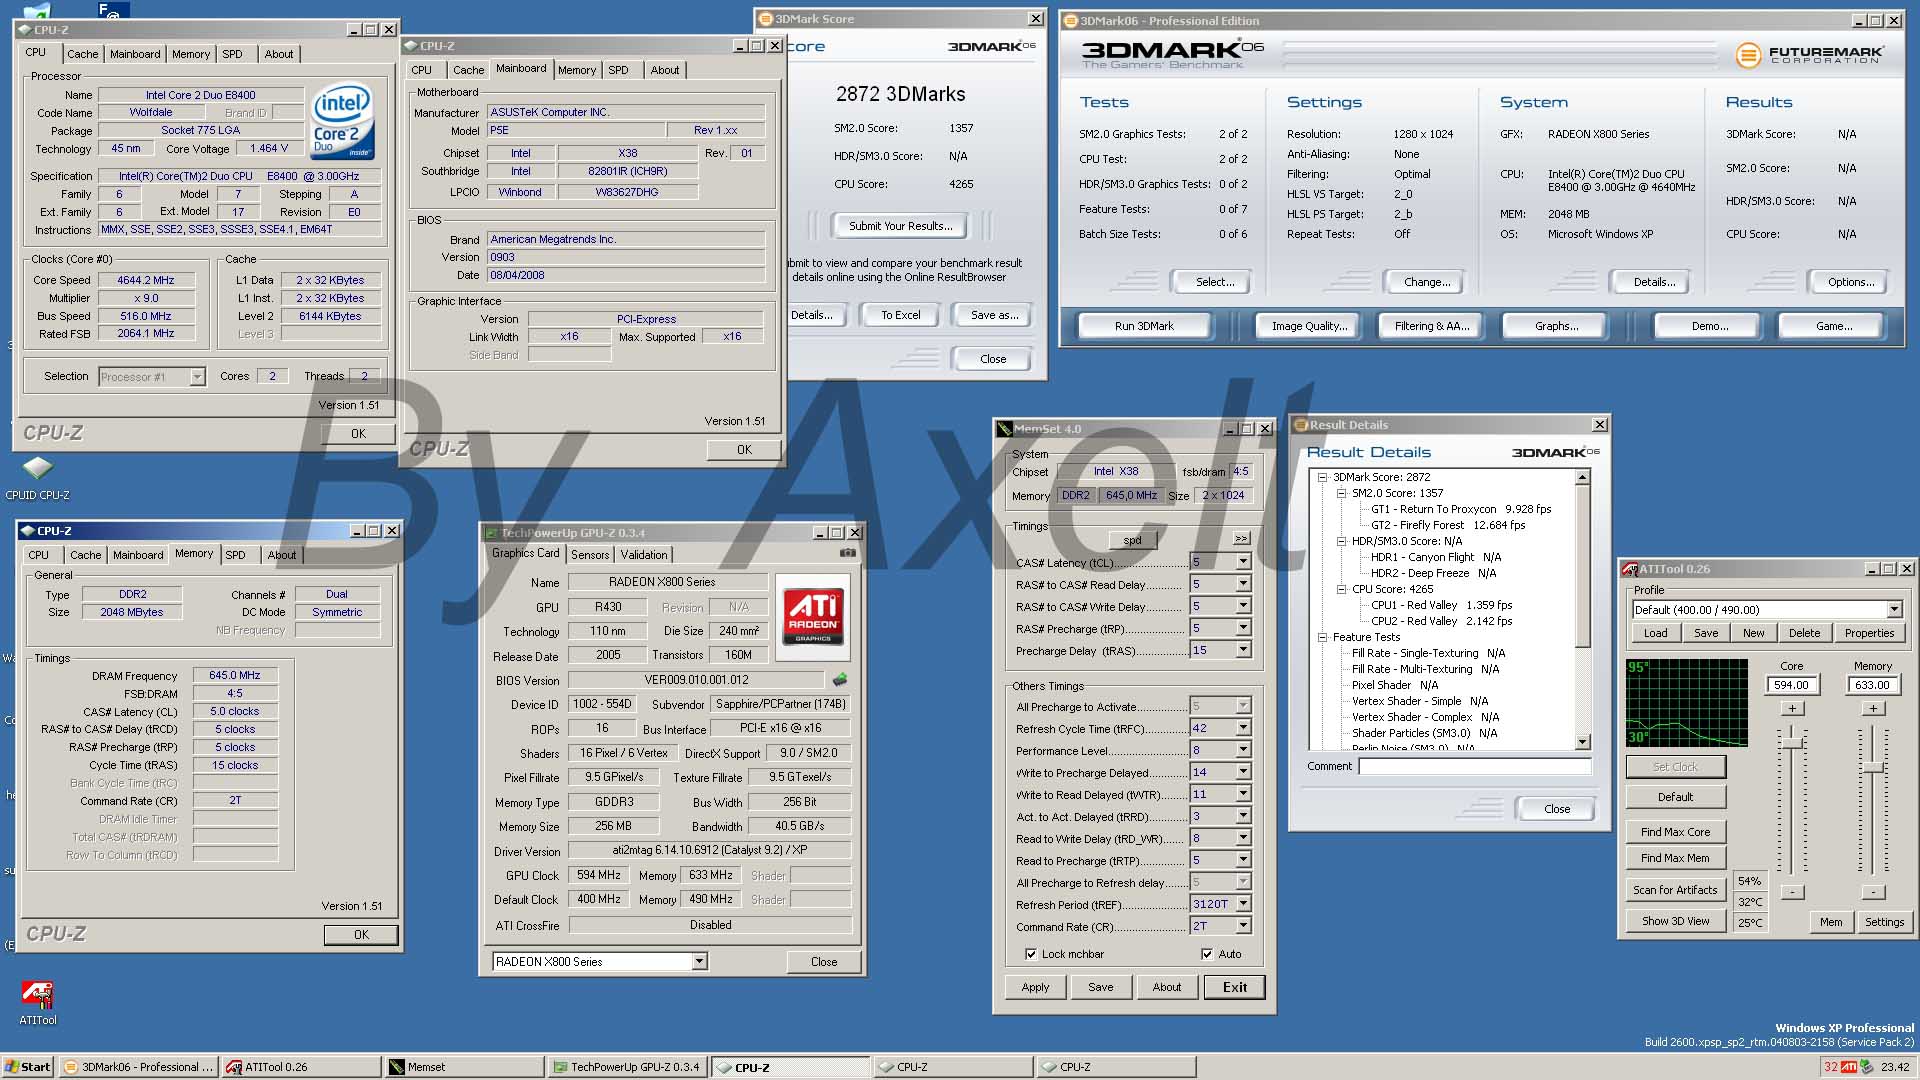This screenshot has height=1080, width=1920.
Task: Open the RADEON X800 Series dropdown in GPU-Z
Action: coord(699,962)
